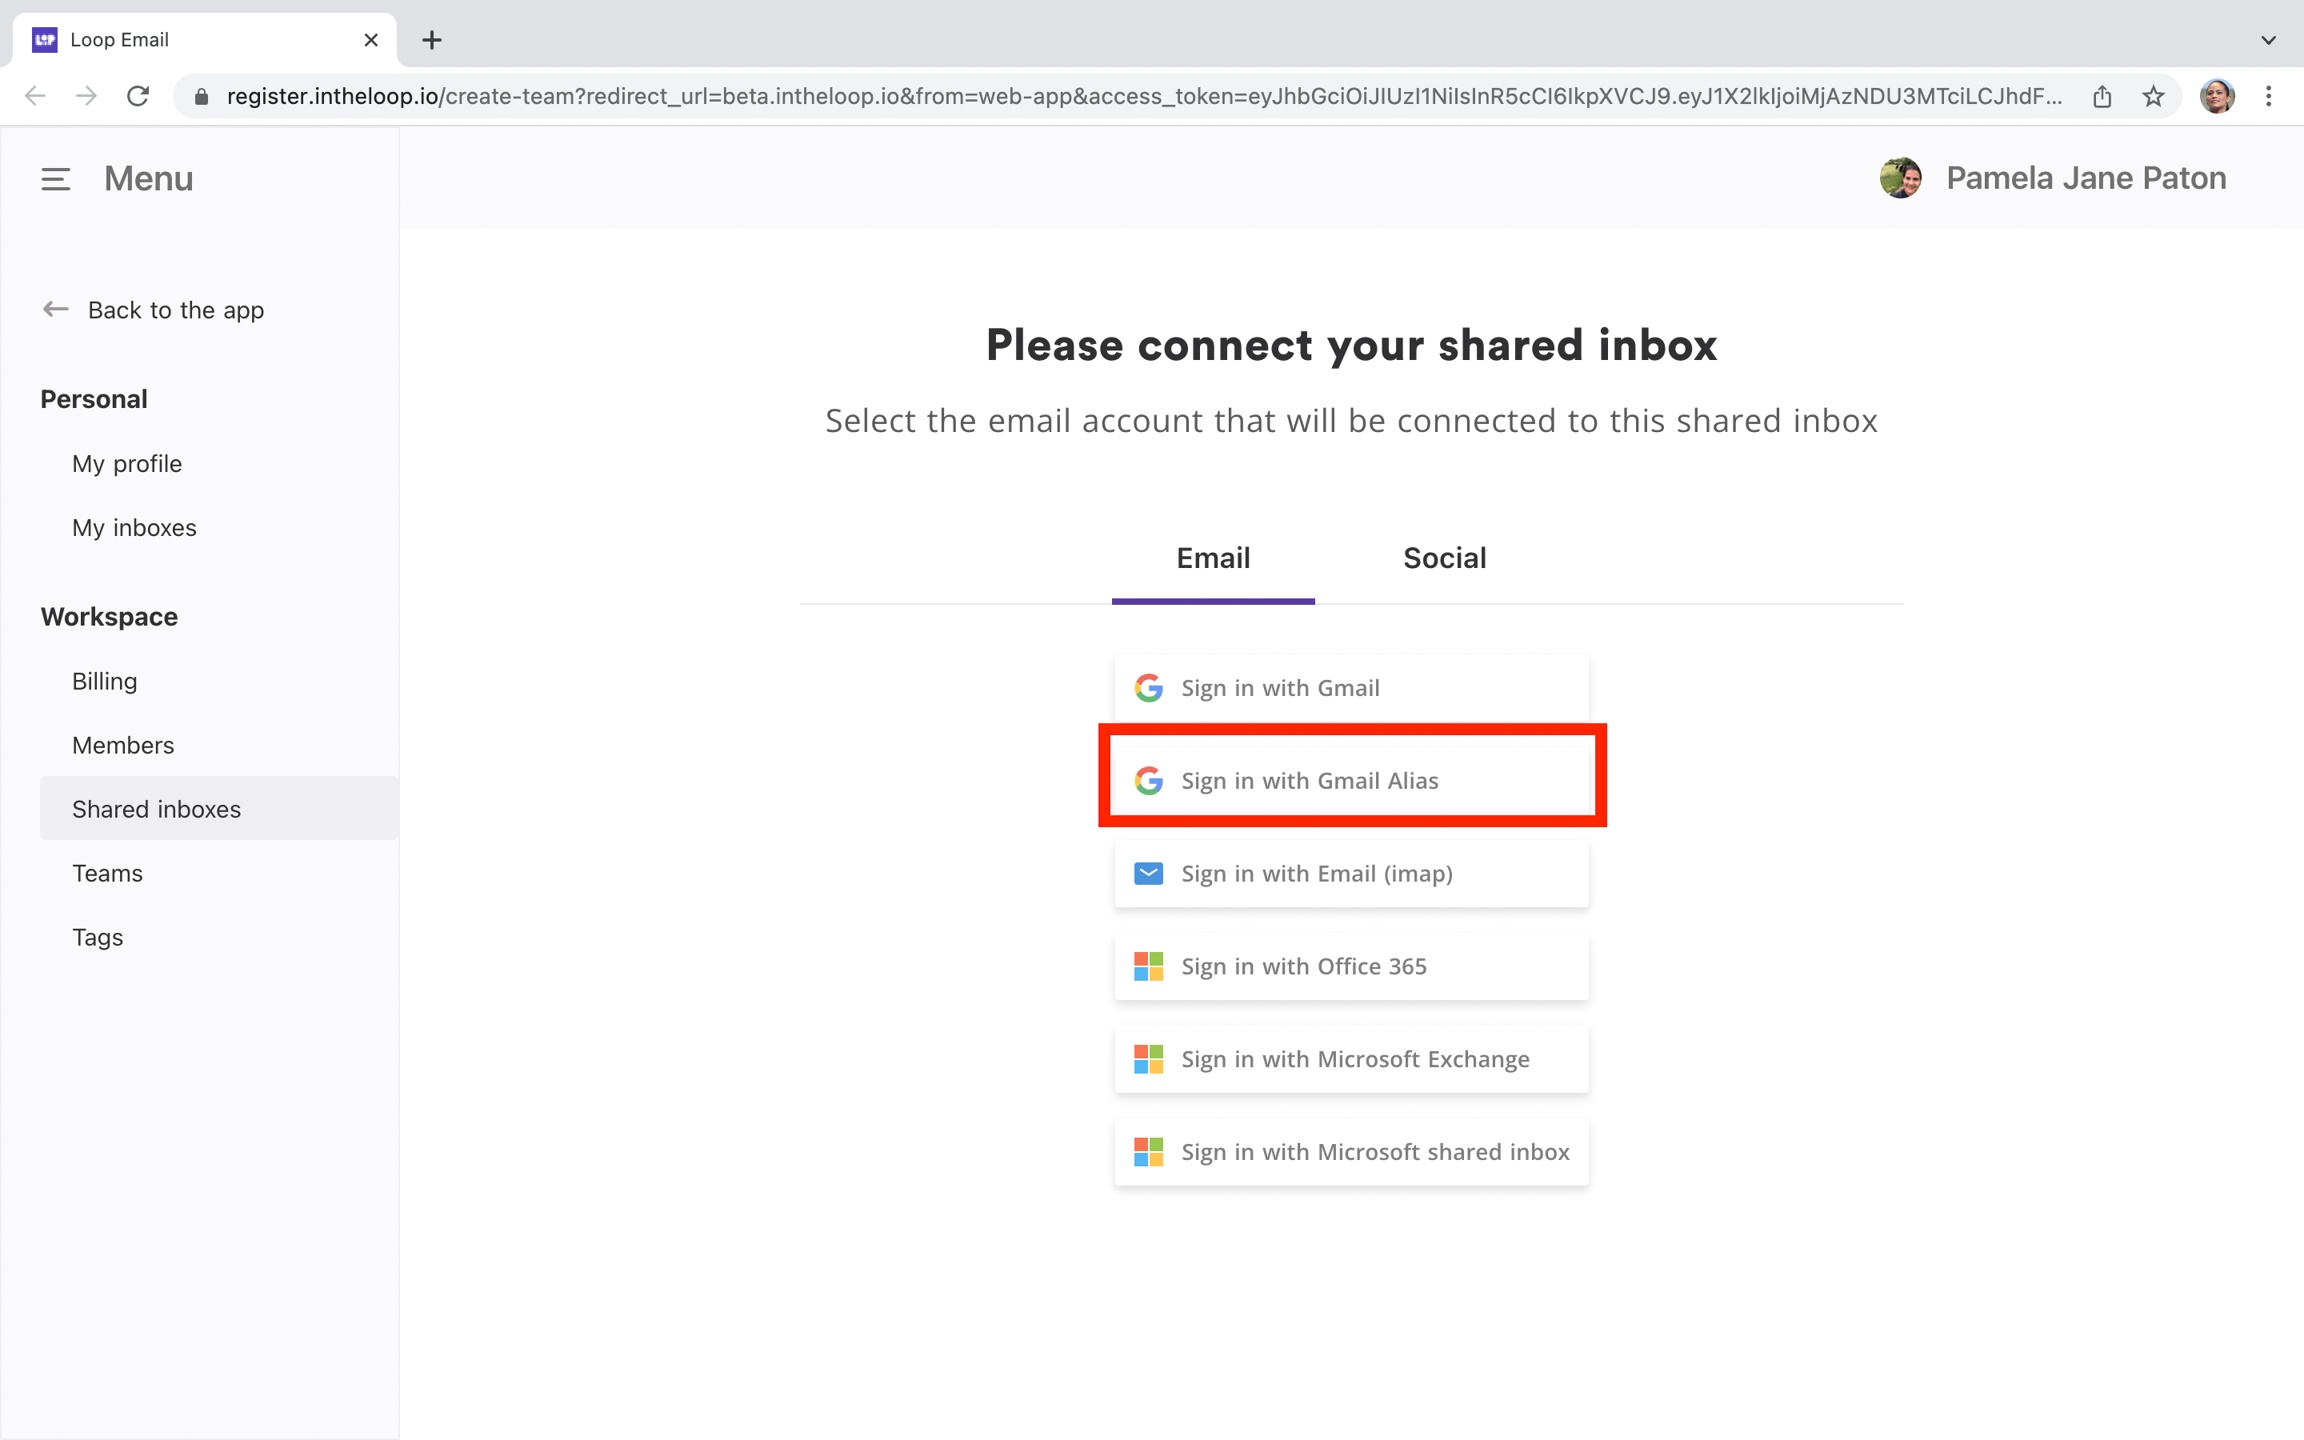Navigate to My profile settings

coord(126,463)
